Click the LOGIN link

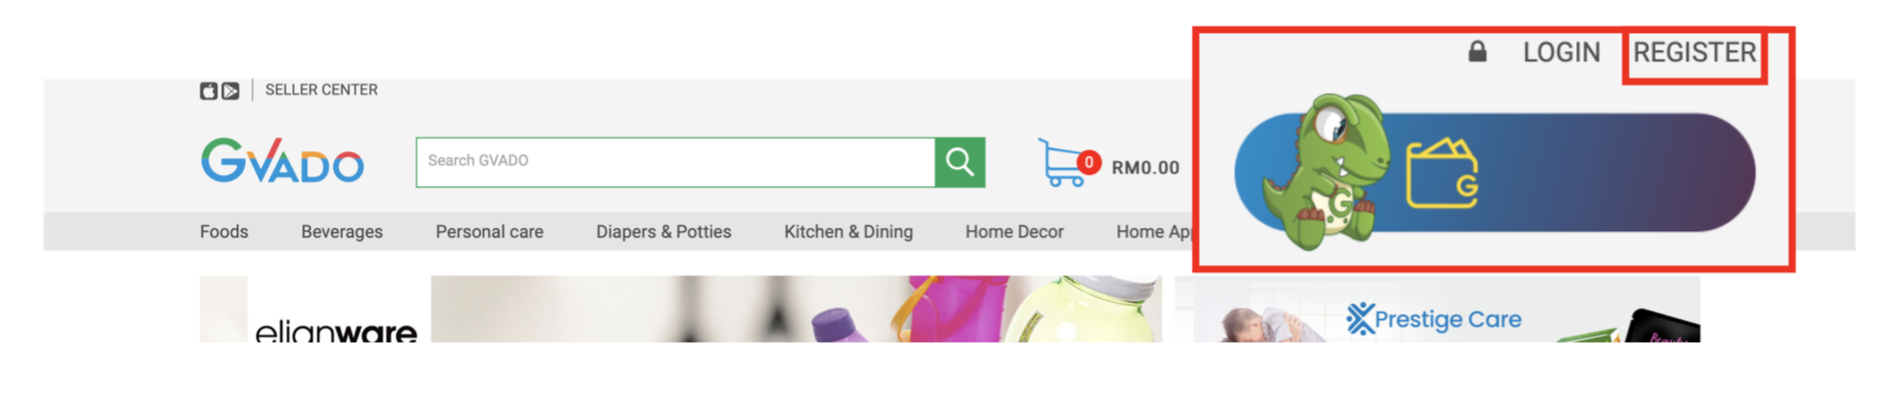point(1561,52)
